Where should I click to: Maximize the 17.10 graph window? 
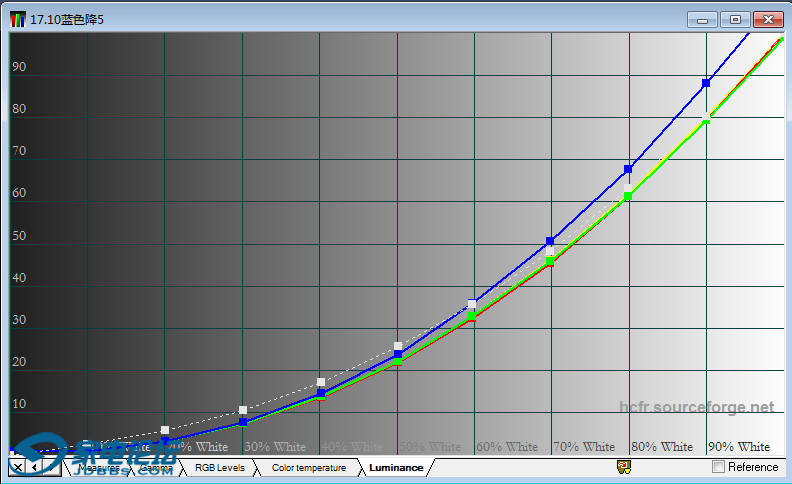pyautogui.click(x=735, y=19)
